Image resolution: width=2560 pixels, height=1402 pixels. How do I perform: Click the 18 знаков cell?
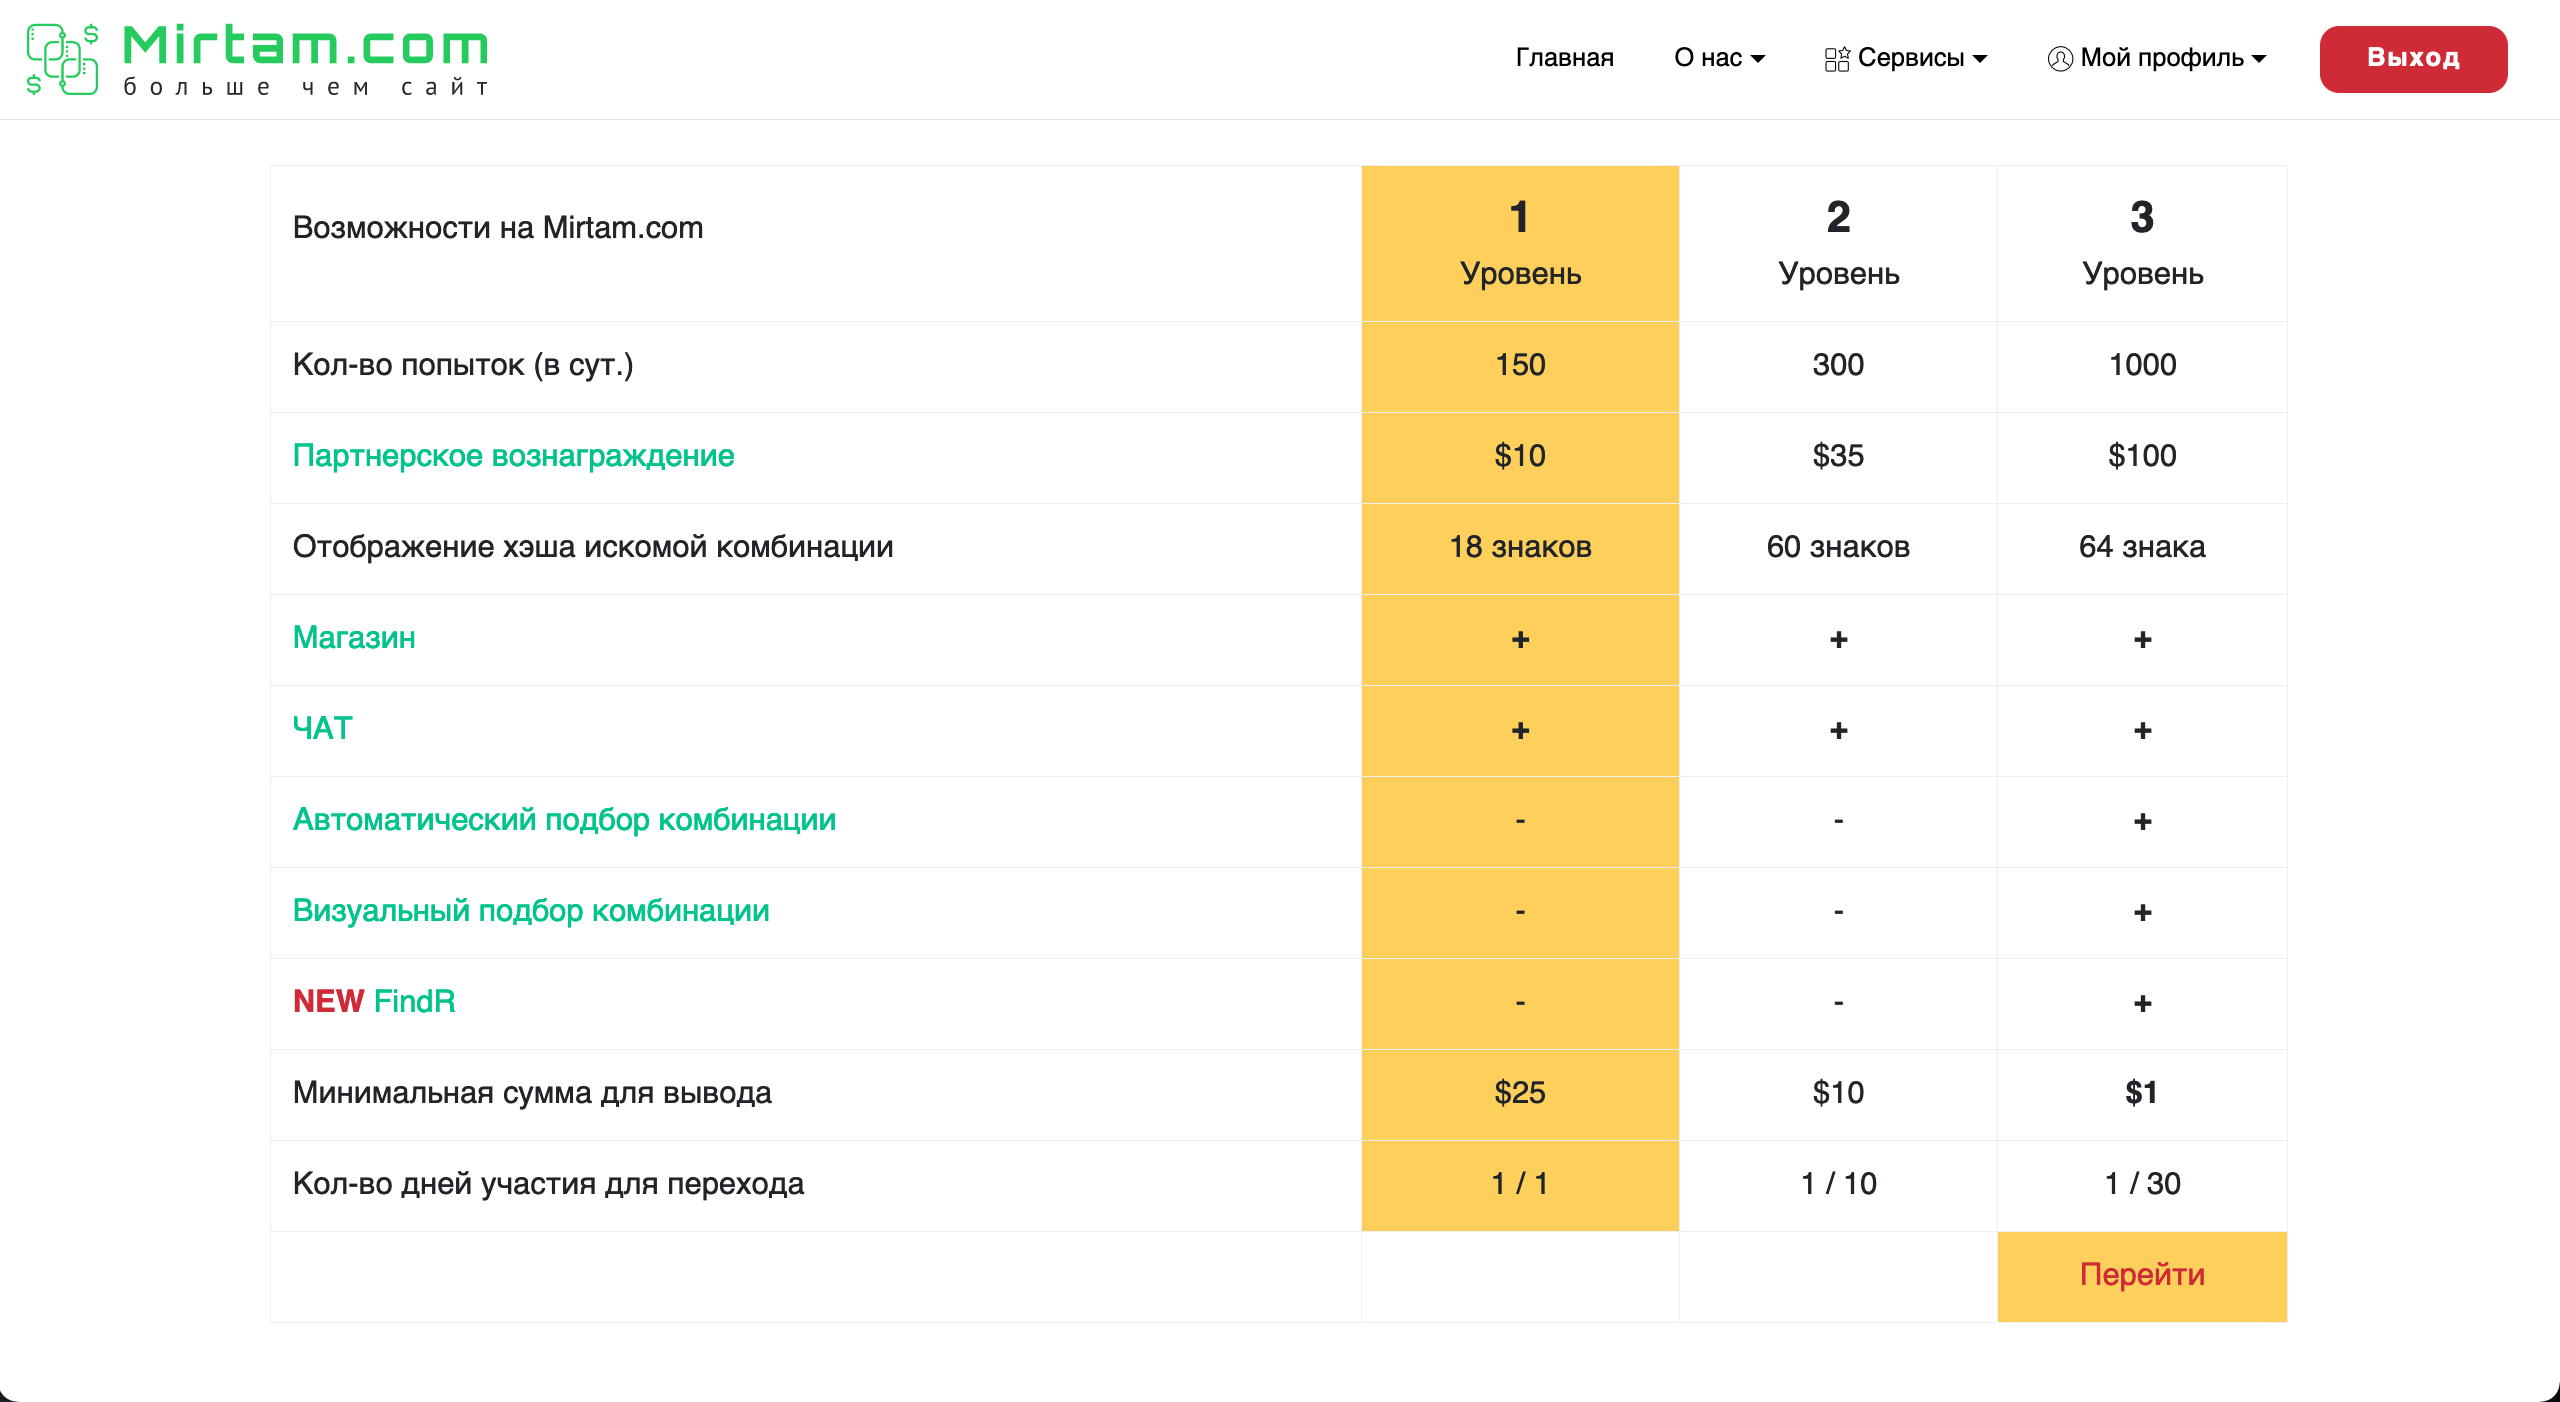[1520, 547]
